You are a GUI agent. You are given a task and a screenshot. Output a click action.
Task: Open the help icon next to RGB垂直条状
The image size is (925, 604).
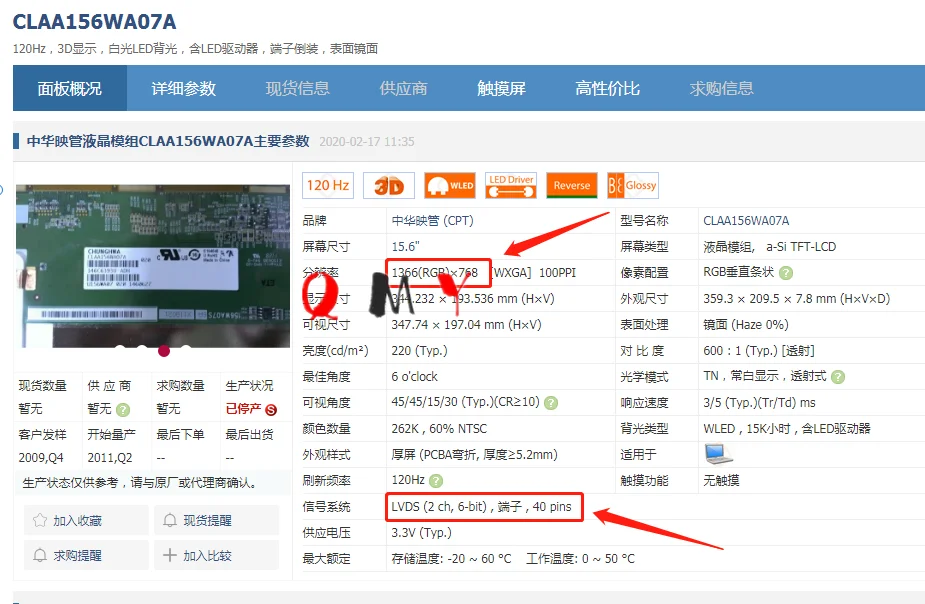tap(786, 273)
